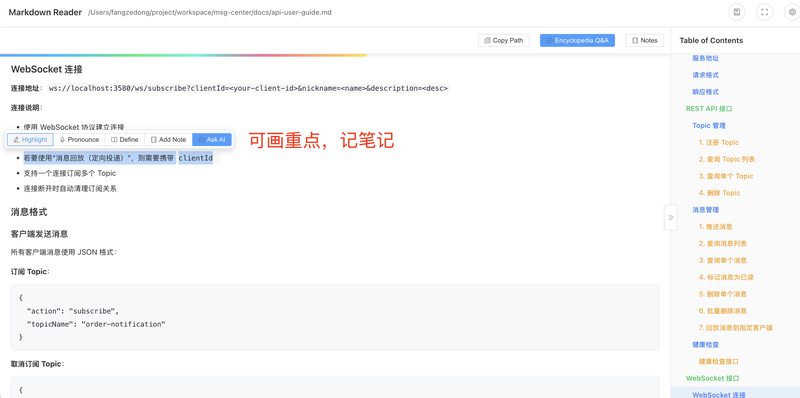Choose Define in the selection popup
Viewport: 800px width, 398px height.
click(x=124, y=139)
